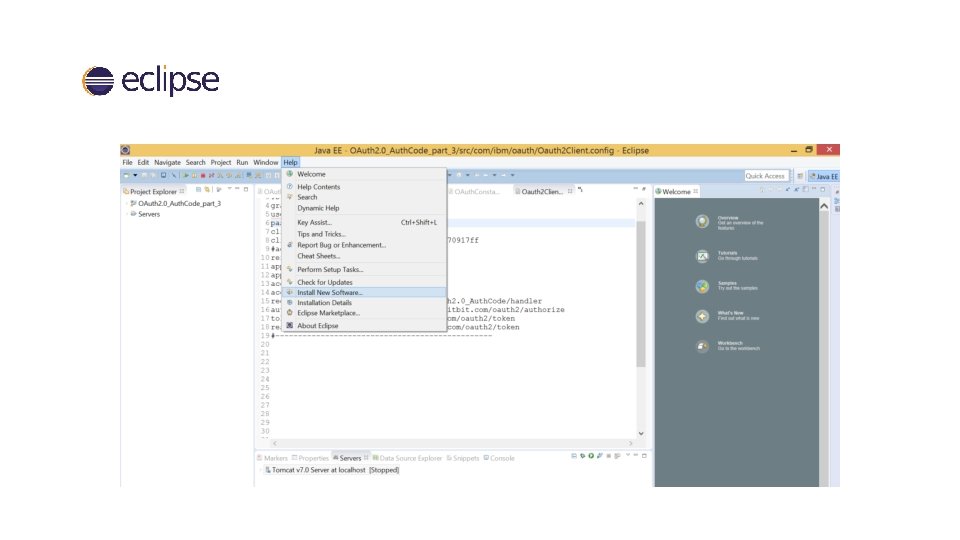Open the Help menu Welcome entry

click(364, 174)
